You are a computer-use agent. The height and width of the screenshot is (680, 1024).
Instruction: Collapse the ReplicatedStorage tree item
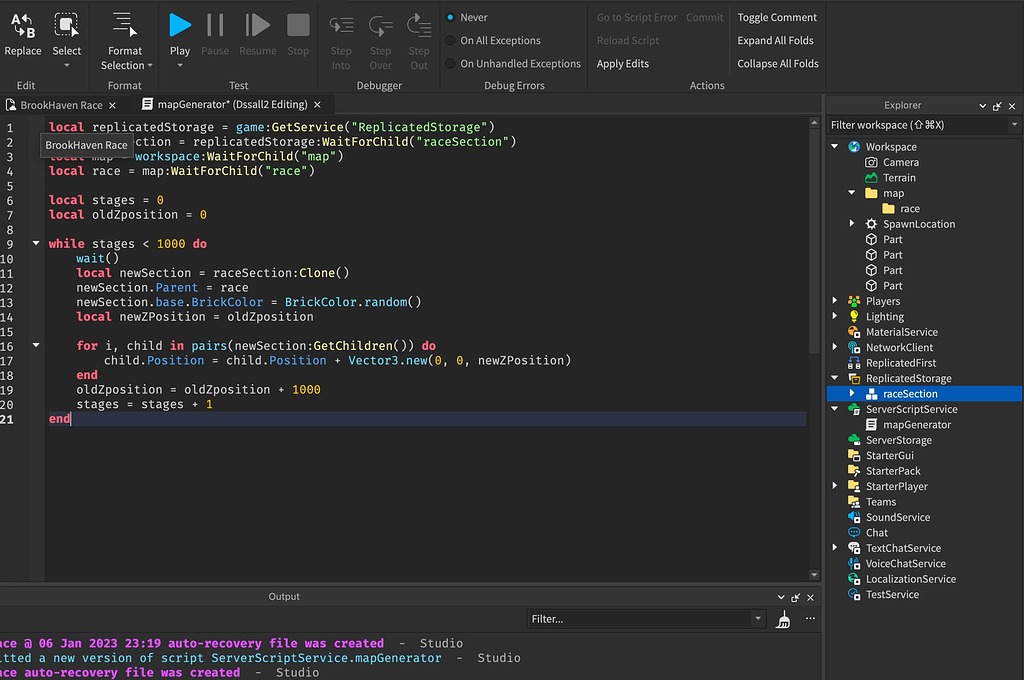pos(836,378)
